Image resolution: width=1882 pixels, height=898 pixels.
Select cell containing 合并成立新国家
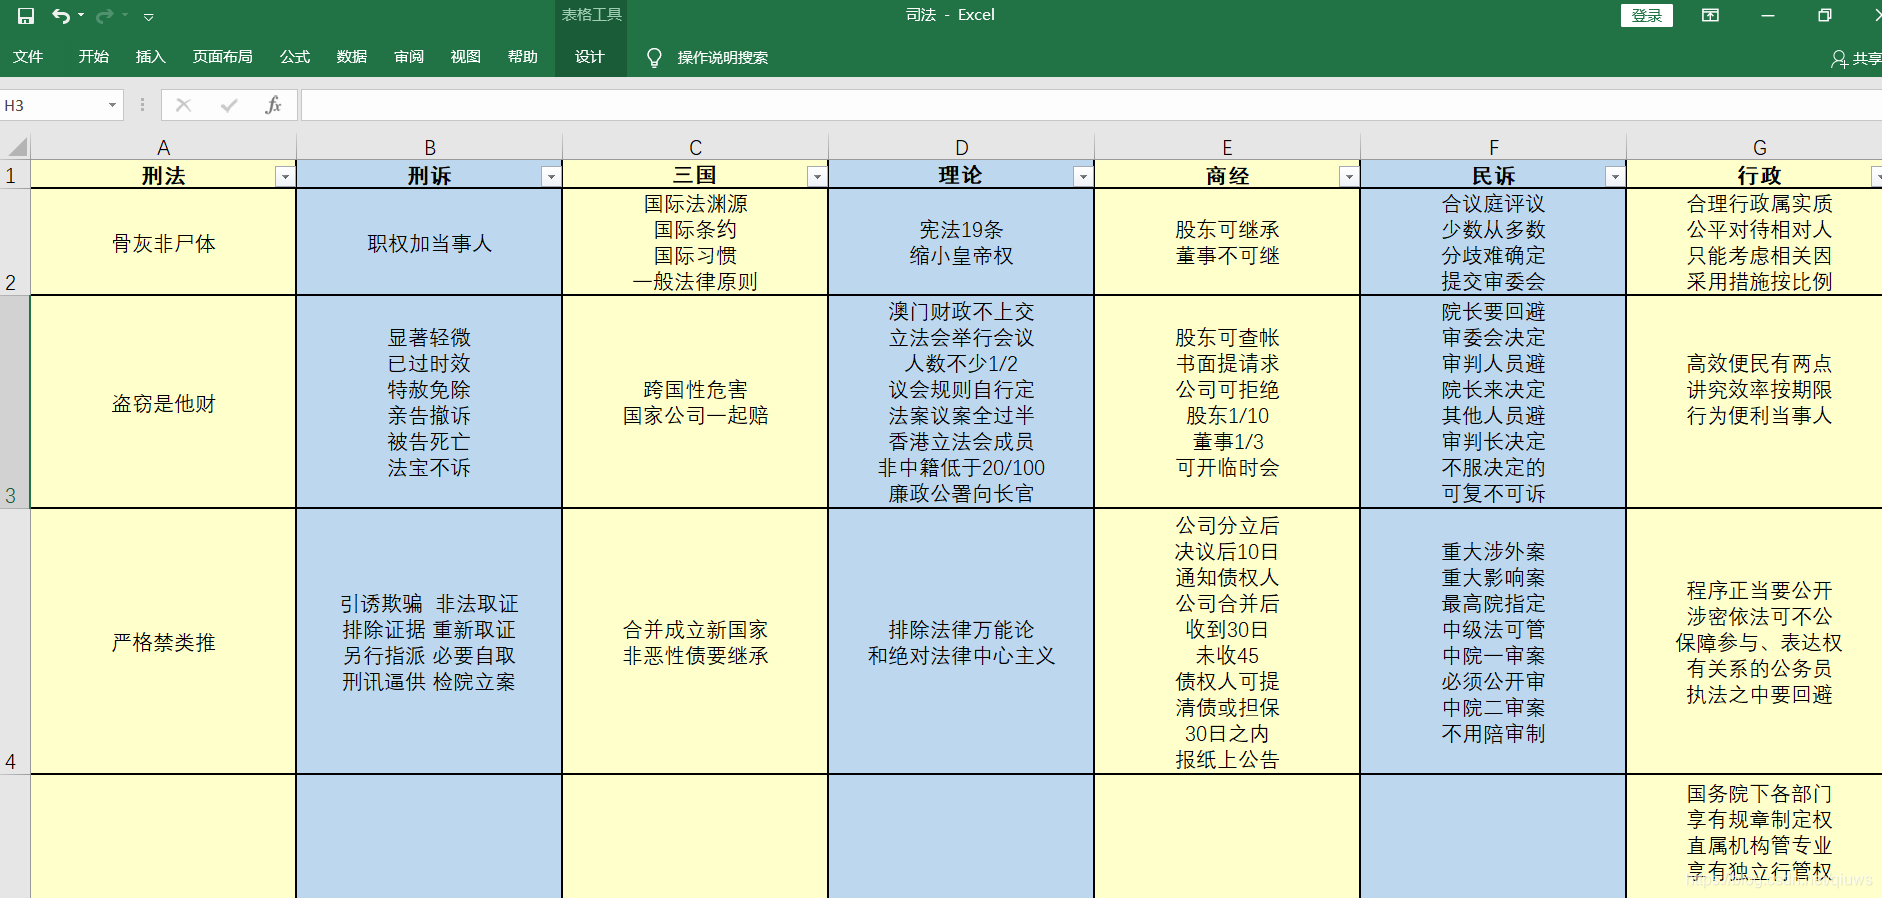[696, 642]
